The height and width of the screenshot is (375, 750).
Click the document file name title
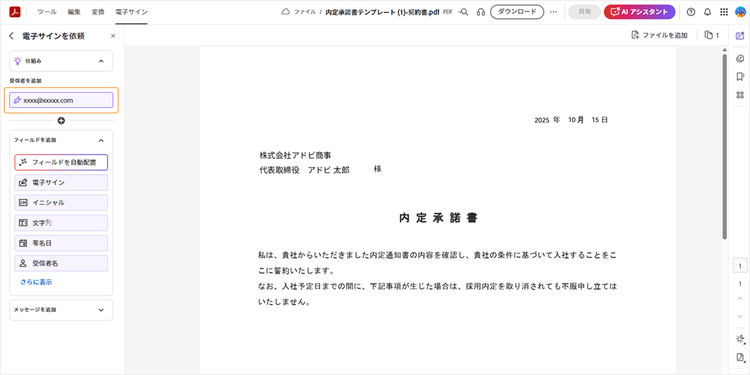382,12
